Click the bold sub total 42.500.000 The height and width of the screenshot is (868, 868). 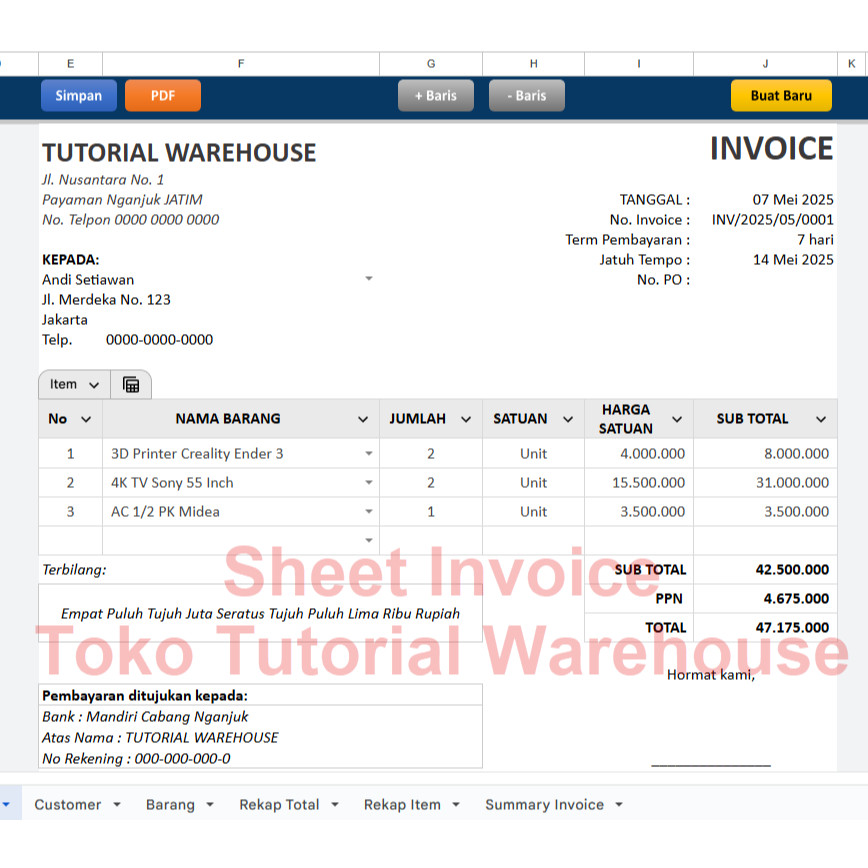[x=792, y=569]
